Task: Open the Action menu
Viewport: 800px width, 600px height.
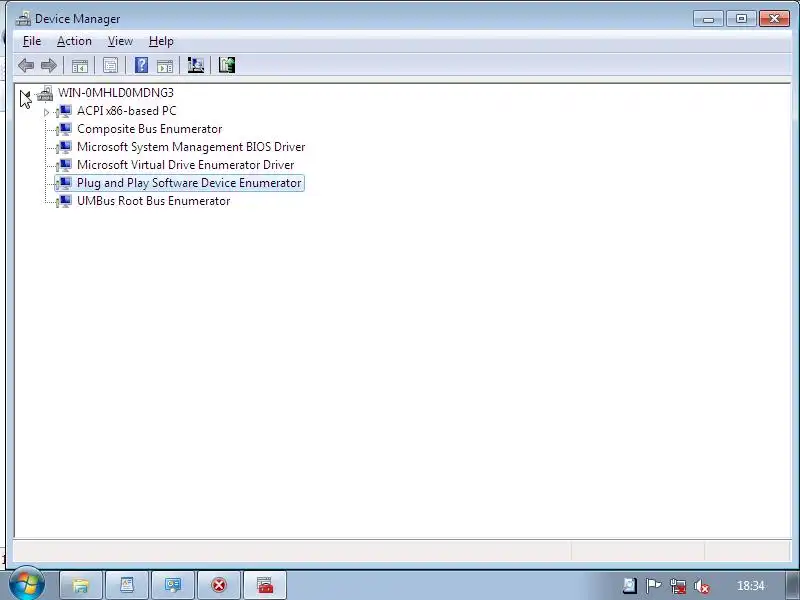Action: pyautogui.click(x=74, y=41)
